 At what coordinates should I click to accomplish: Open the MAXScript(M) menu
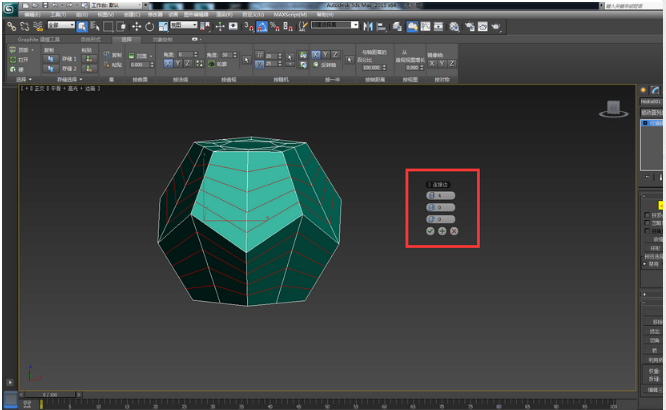coord(290,14)
